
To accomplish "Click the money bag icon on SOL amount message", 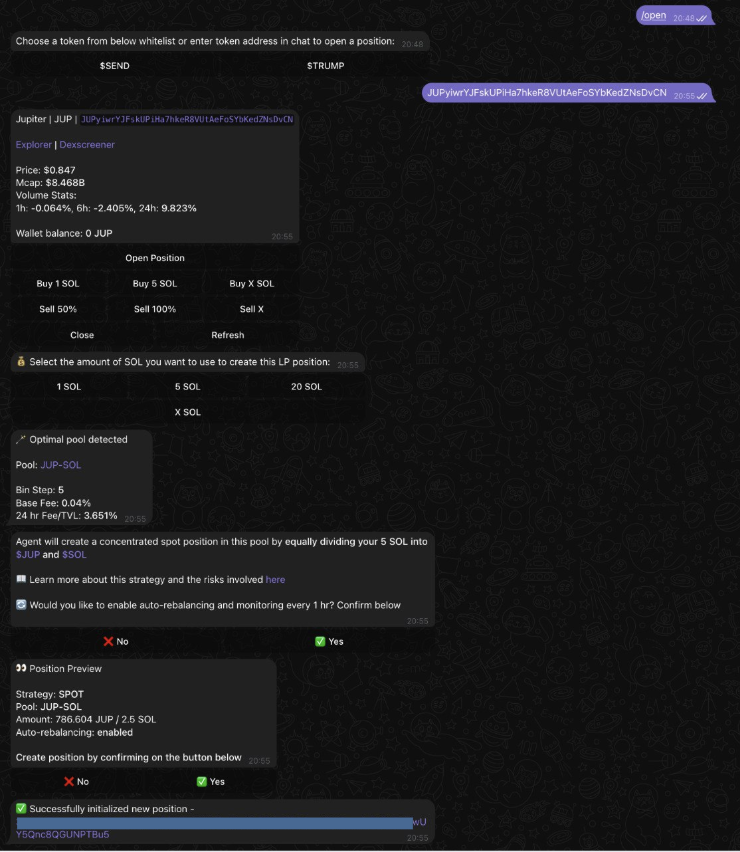I will [x=21, y=362].
